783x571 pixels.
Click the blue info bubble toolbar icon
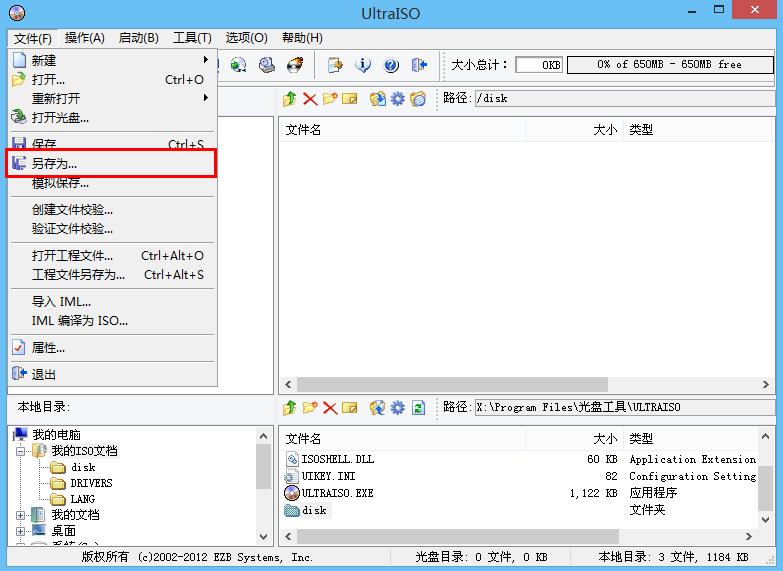[x=363, y=65]
